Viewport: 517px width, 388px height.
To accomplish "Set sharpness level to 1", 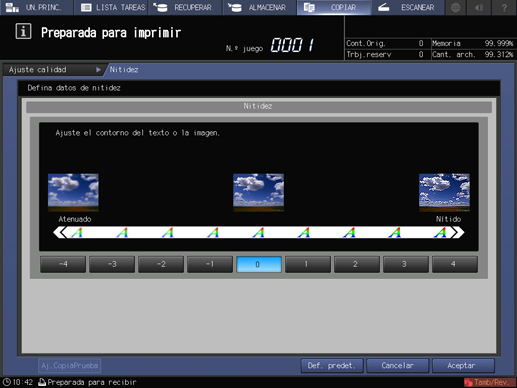I will coord(308,264).
